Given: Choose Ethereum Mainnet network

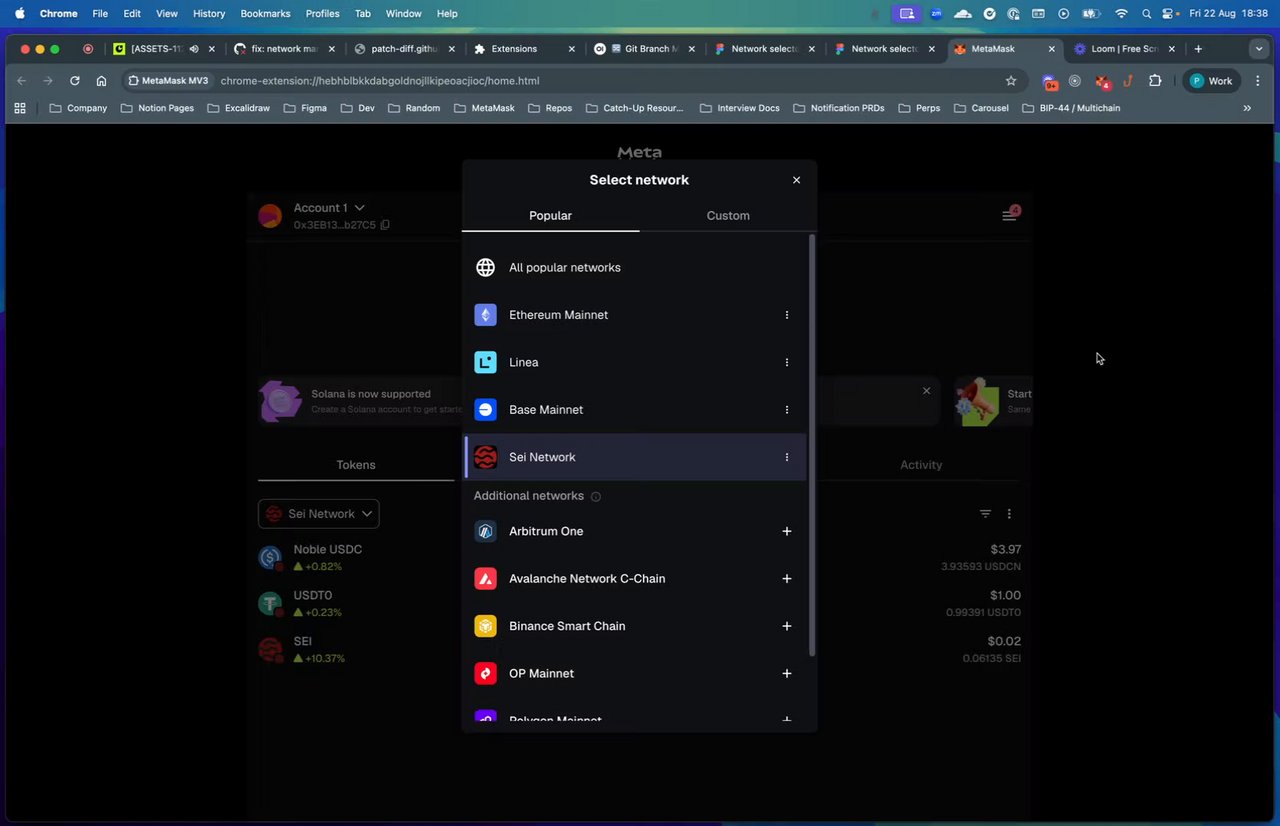Looking at the screenshot, I should (x=635, y=315).
